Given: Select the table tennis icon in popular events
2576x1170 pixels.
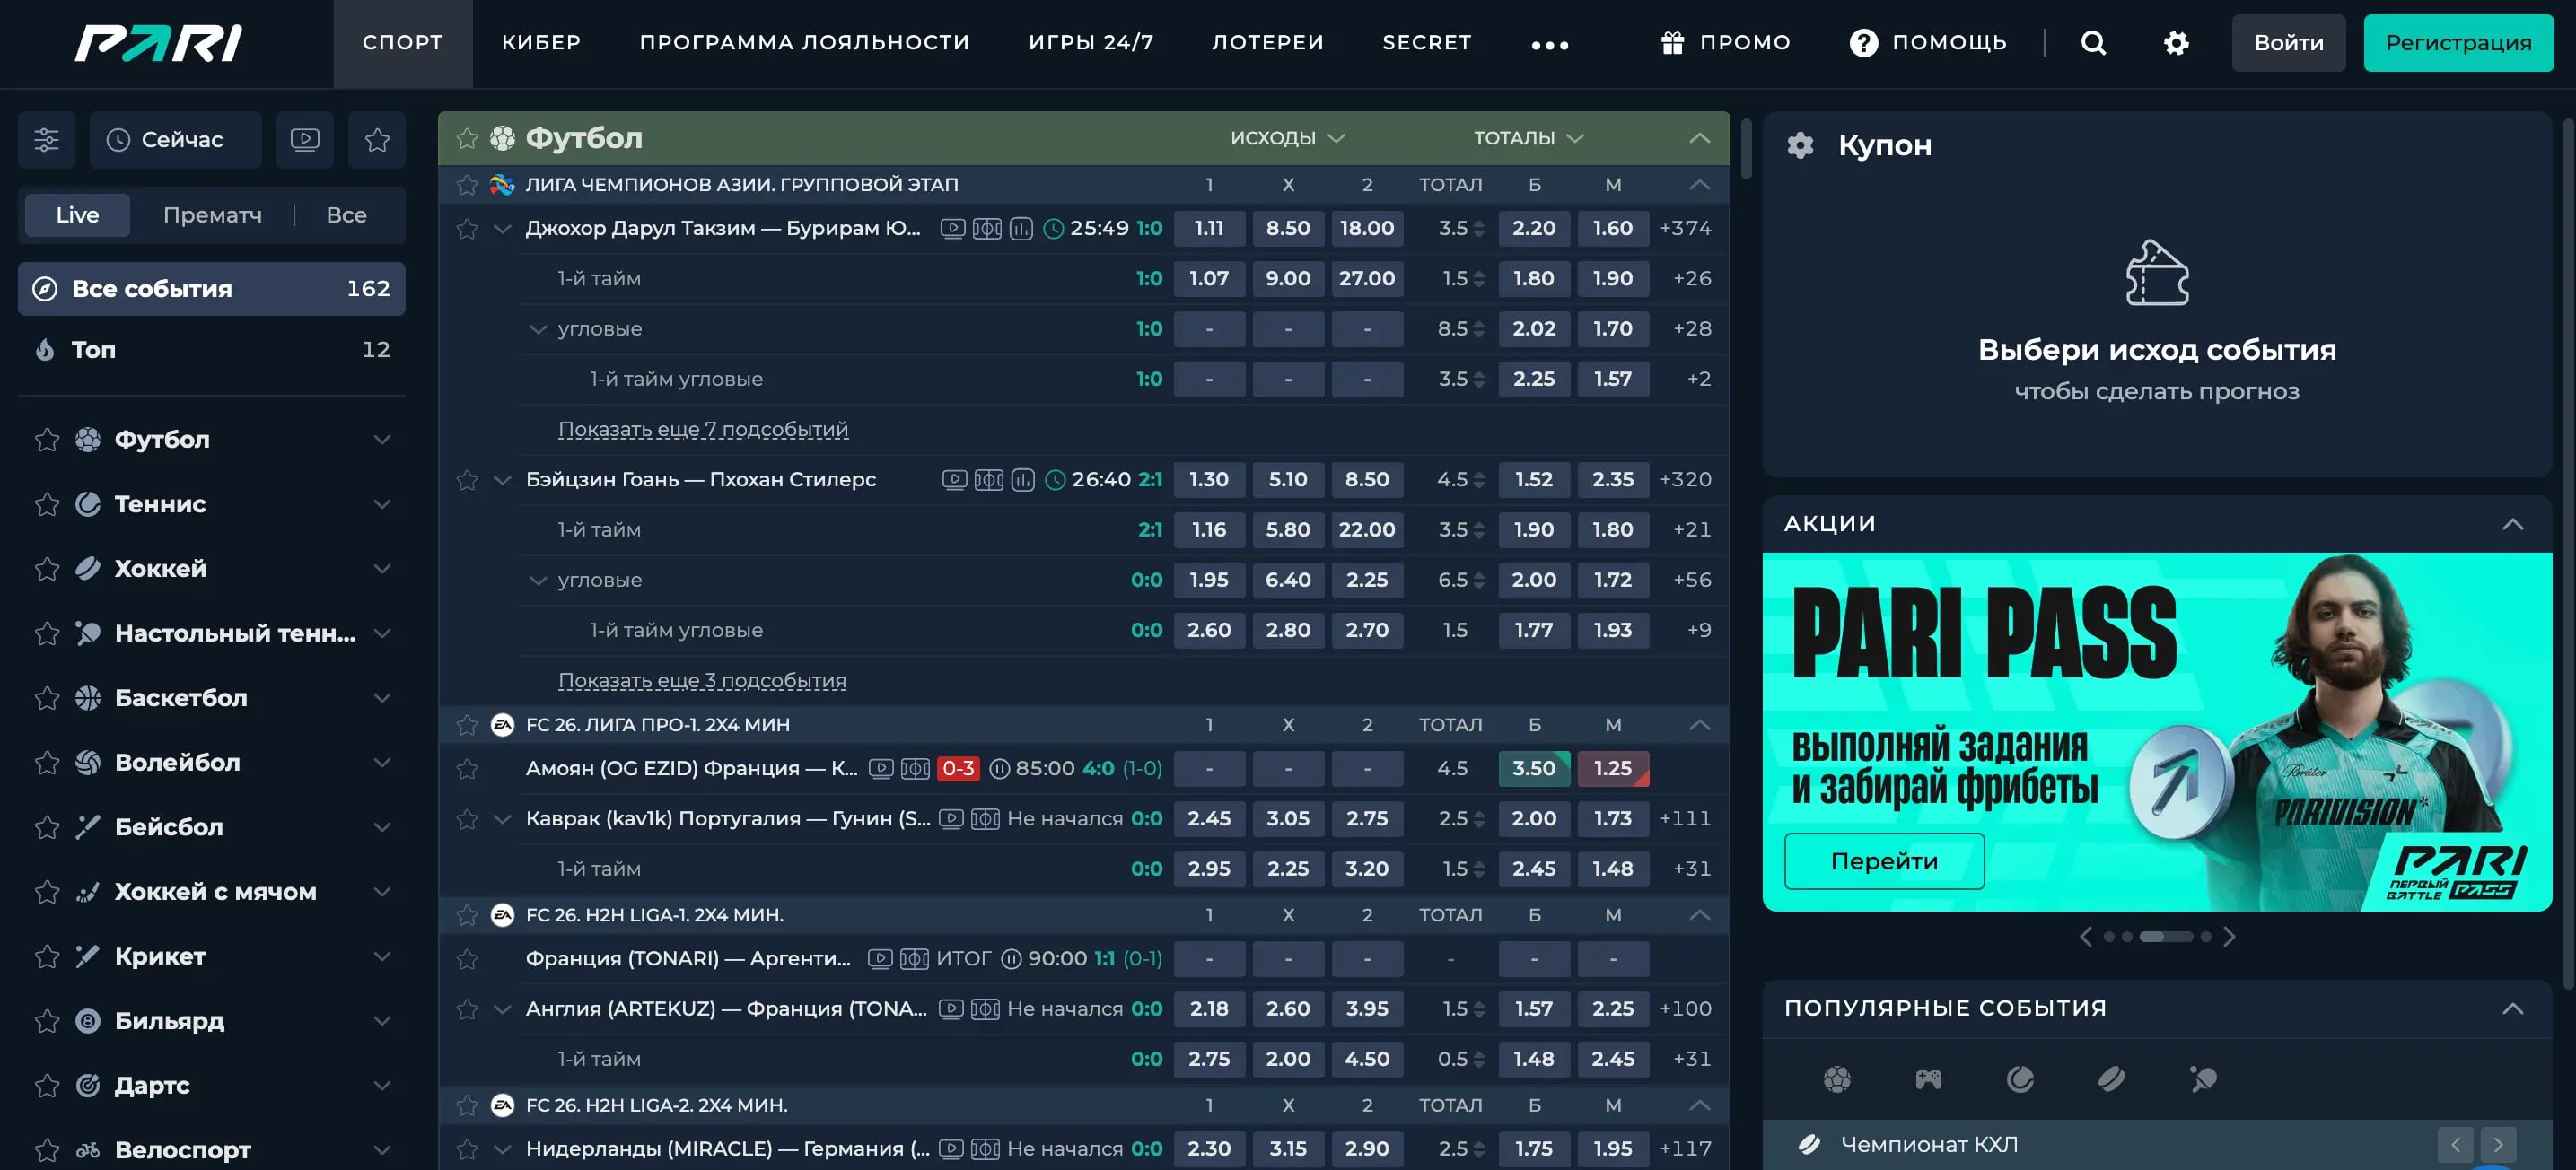Looking at the screenshot, I should click(2203, 1079).
